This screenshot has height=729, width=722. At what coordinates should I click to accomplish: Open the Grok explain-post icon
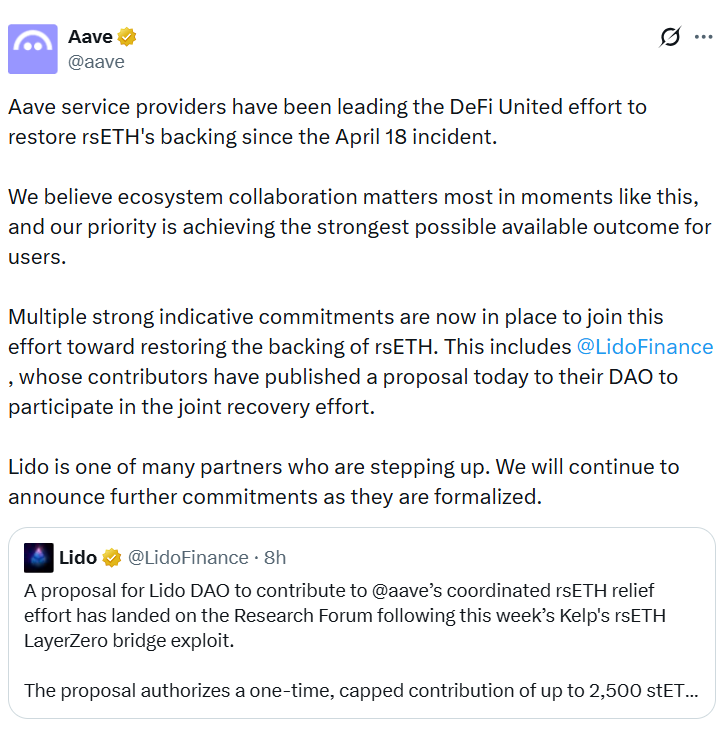click(670, 38)
